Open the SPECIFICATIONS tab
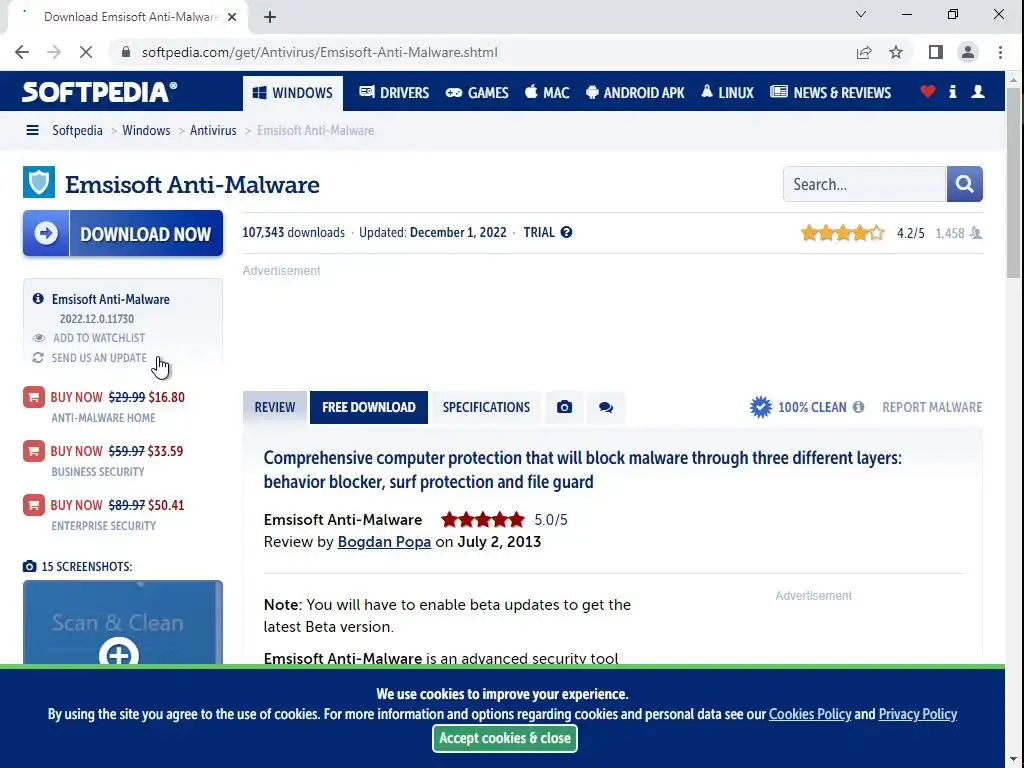The height and width of the screenshot is (768, 1024). [486, 408]
